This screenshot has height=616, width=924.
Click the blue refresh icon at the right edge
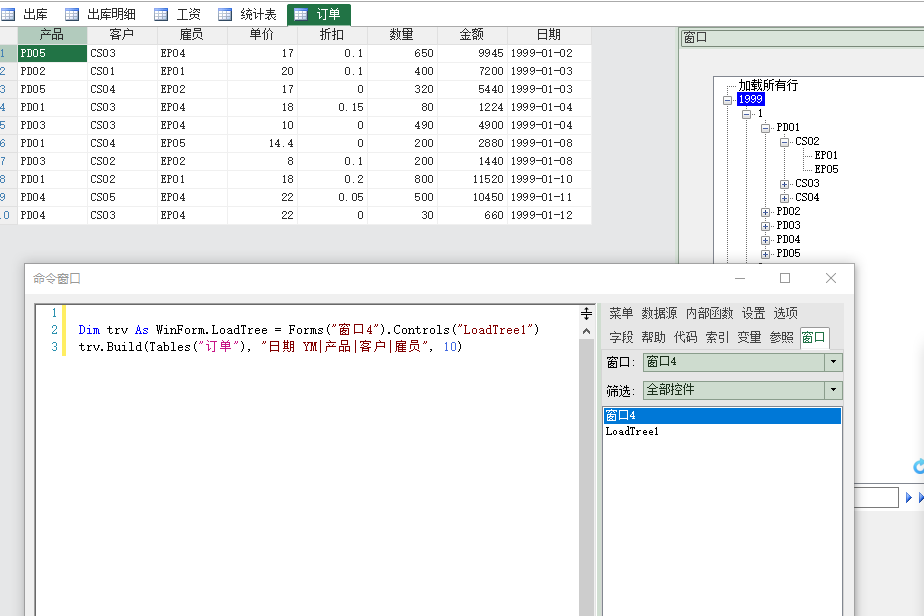919,466
